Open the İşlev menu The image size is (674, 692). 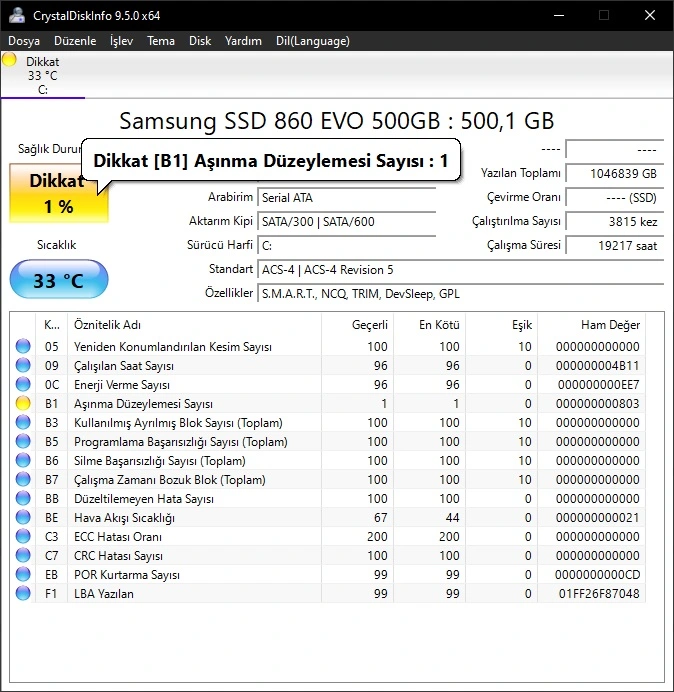click(121, 41)
